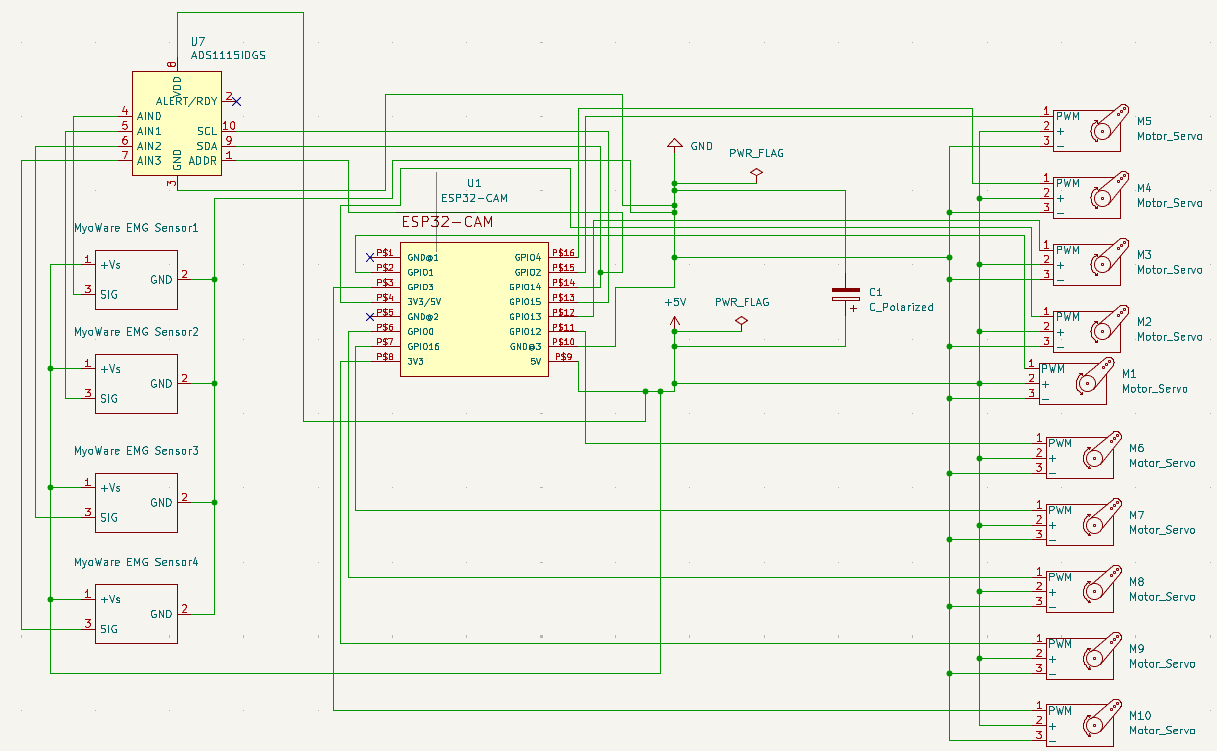The width and height of the screenshot is (1217, 751).
Task: Click the MyoWare EMG Sensor3 label
Action: (136, 451)
